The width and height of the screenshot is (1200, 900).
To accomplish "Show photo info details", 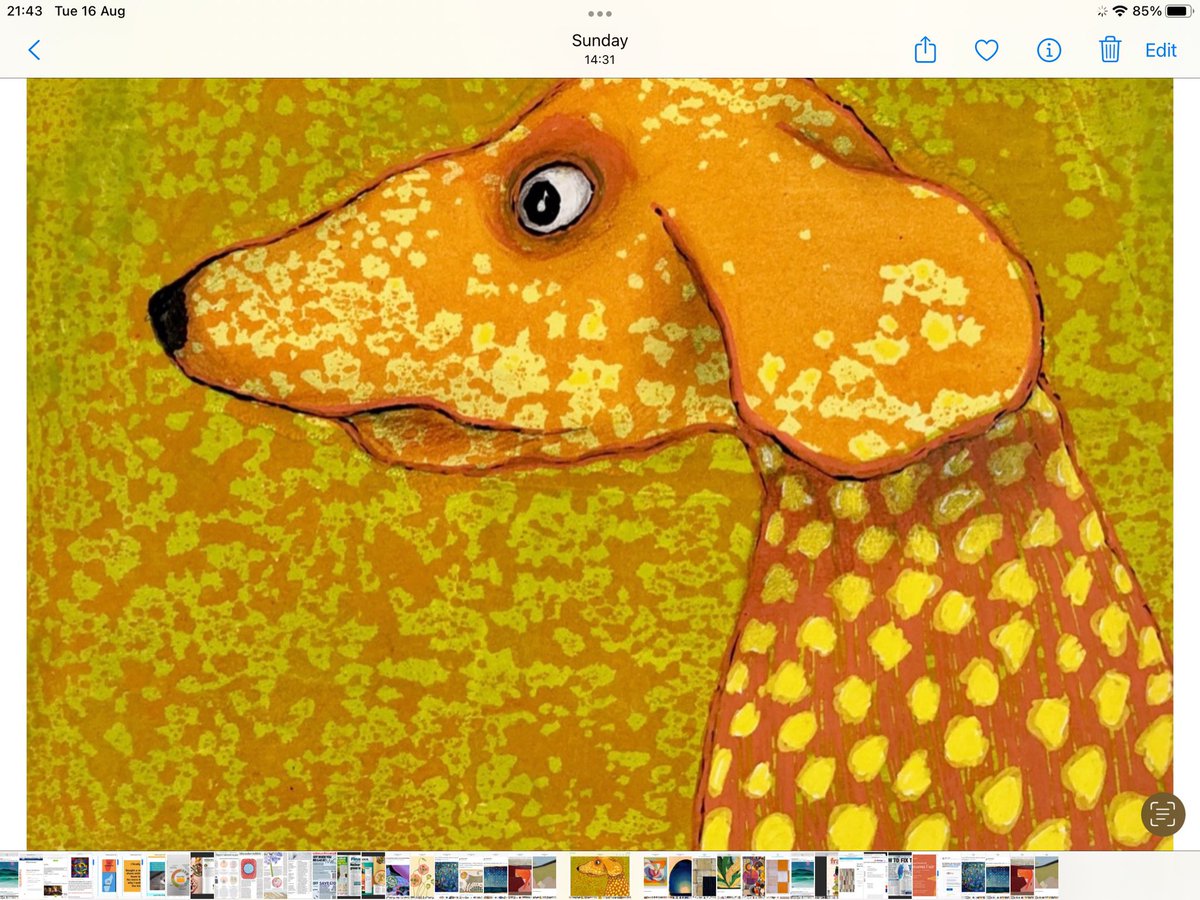I will point(1048,50).
